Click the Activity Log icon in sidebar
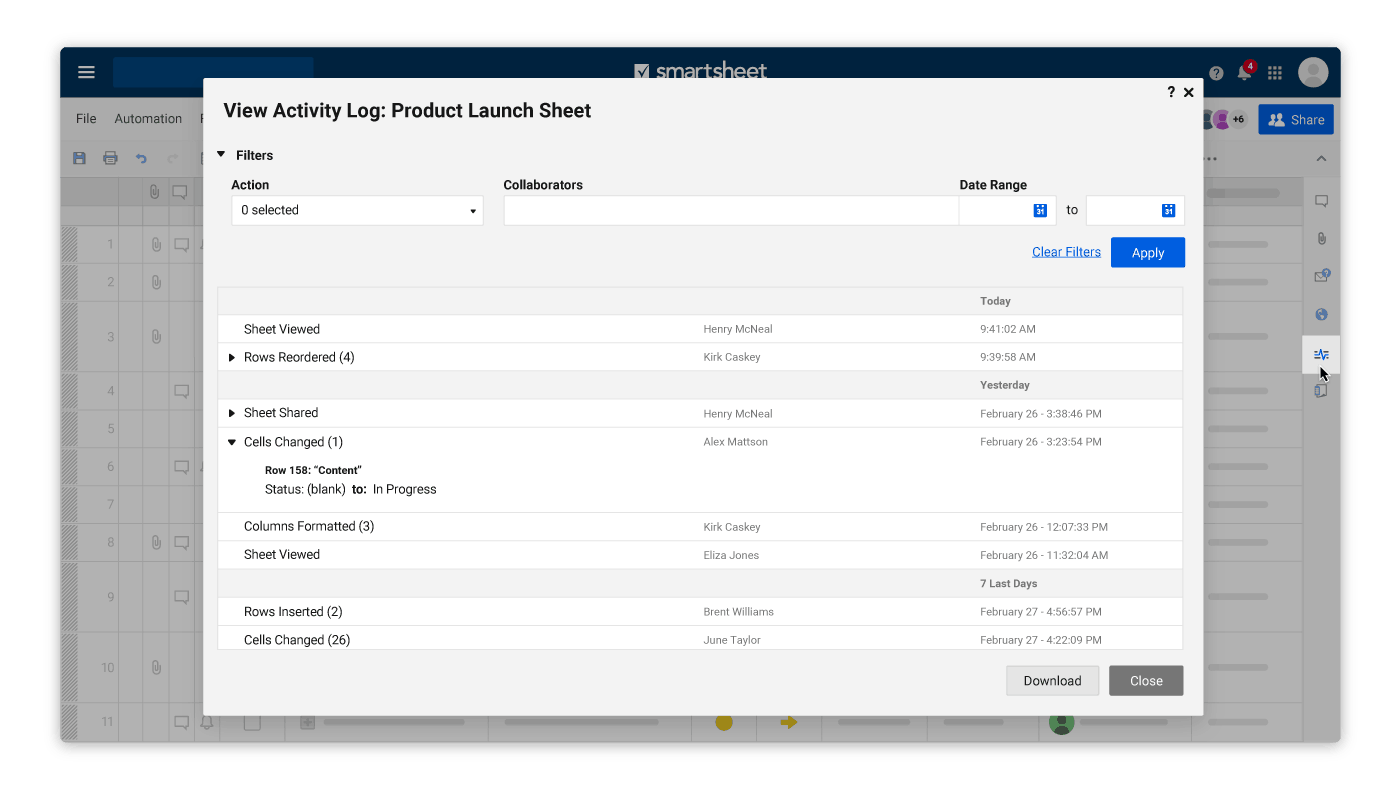 click(x=1321, y=354)
